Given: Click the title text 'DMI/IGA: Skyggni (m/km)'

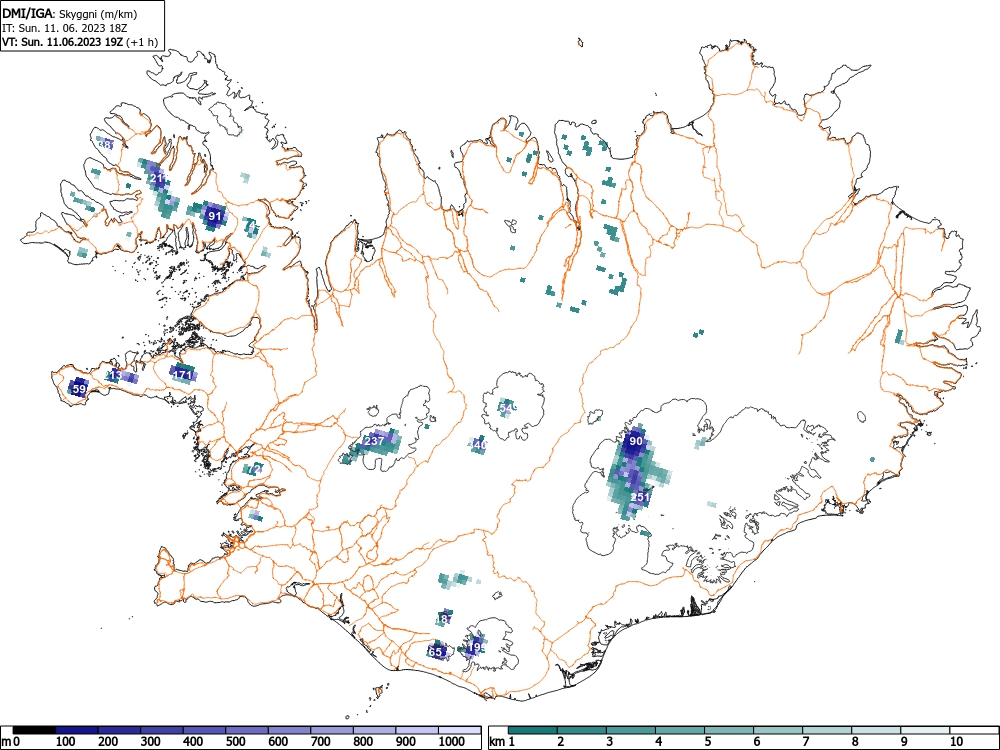Looking at the screenshot, I should pos(70,14).
